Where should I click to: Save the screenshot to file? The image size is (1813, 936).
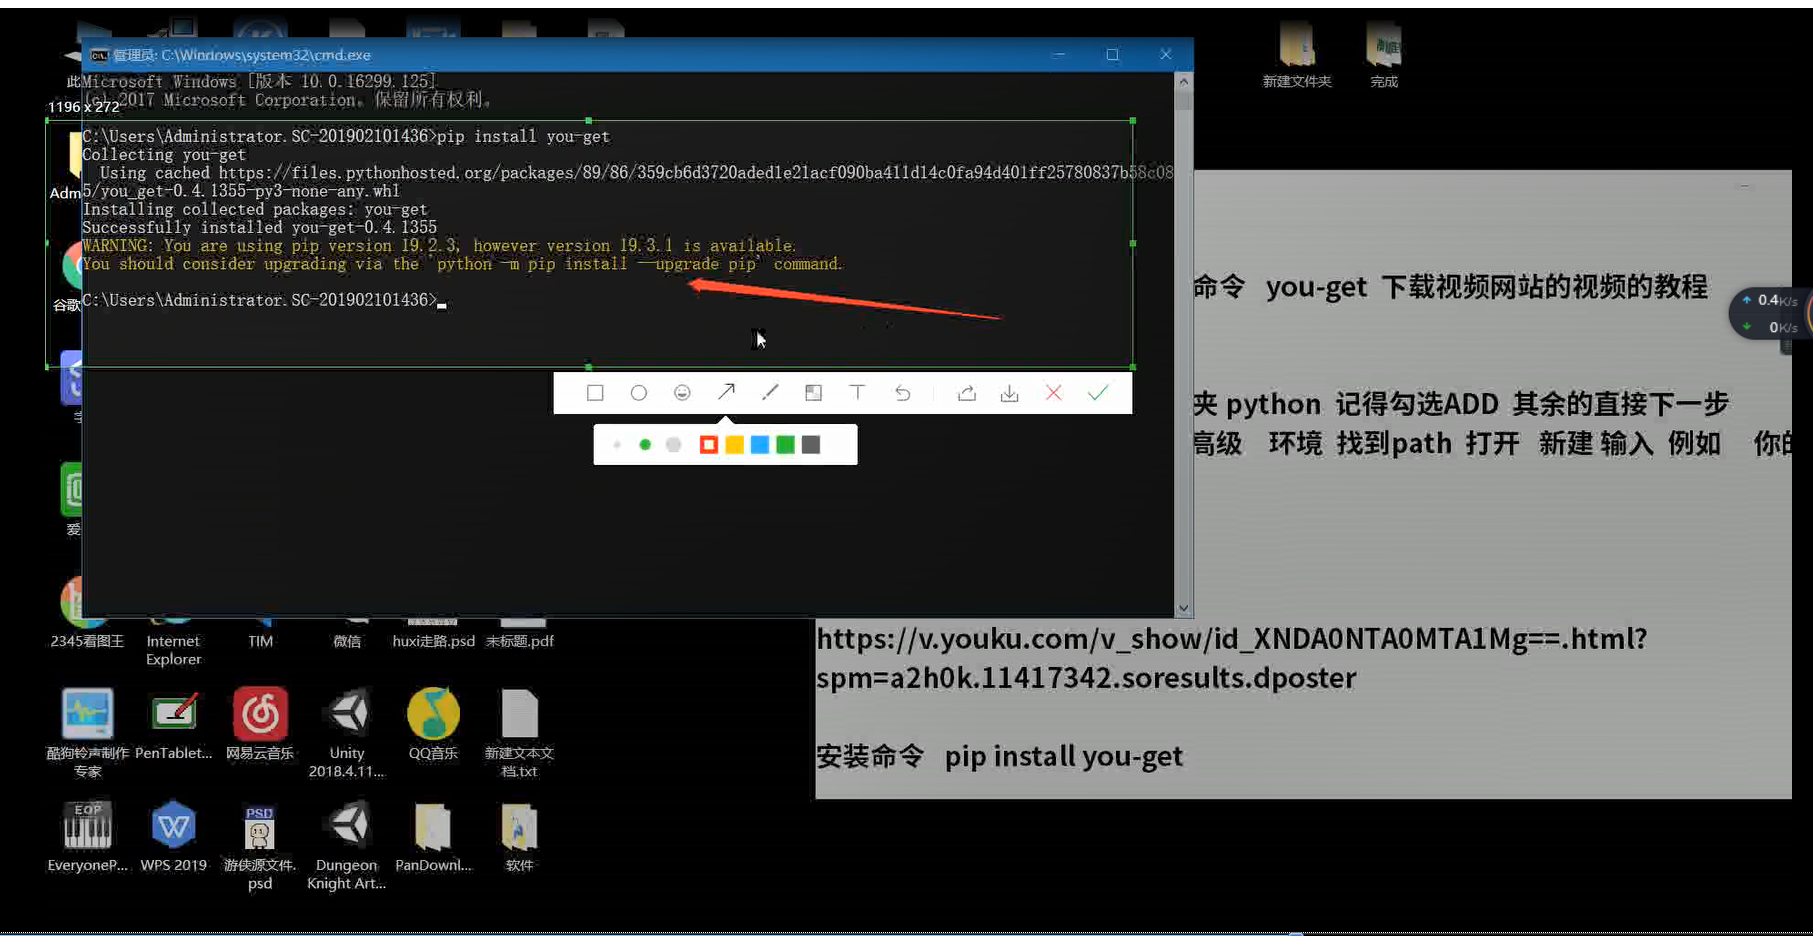tap(1010, 393)
